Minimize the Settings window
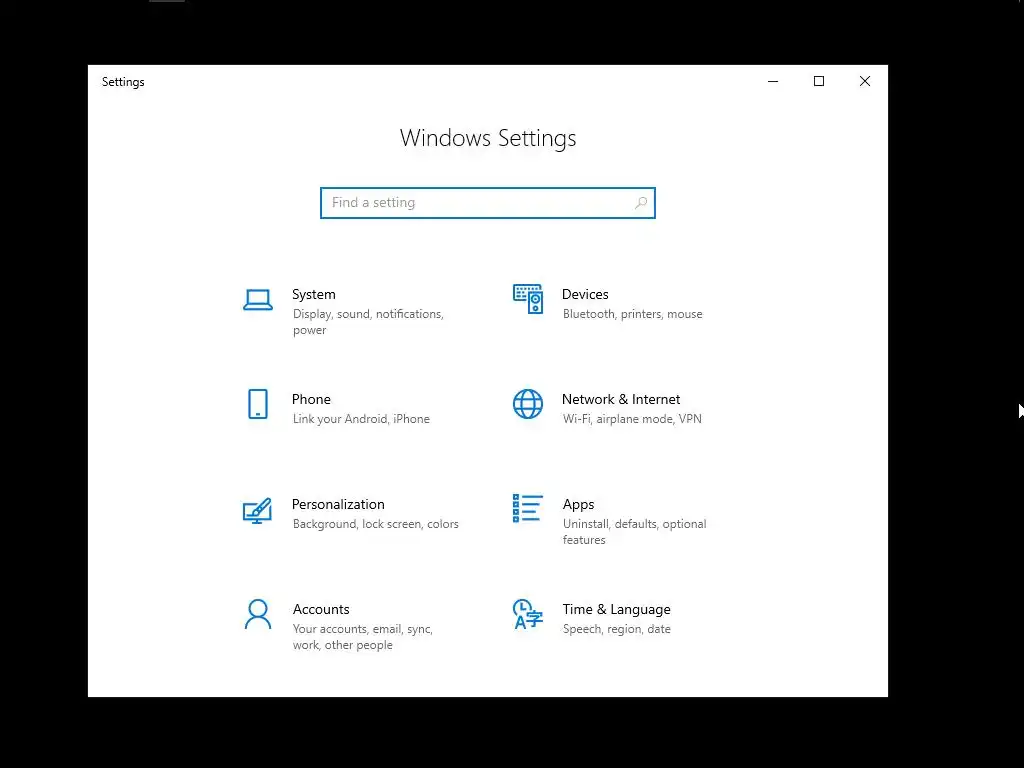 773,82
